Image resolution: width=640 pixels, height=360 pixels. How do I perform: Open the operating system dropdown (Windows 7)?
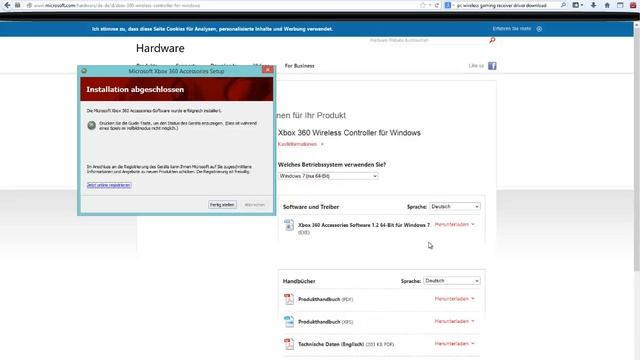pos(328,176)
